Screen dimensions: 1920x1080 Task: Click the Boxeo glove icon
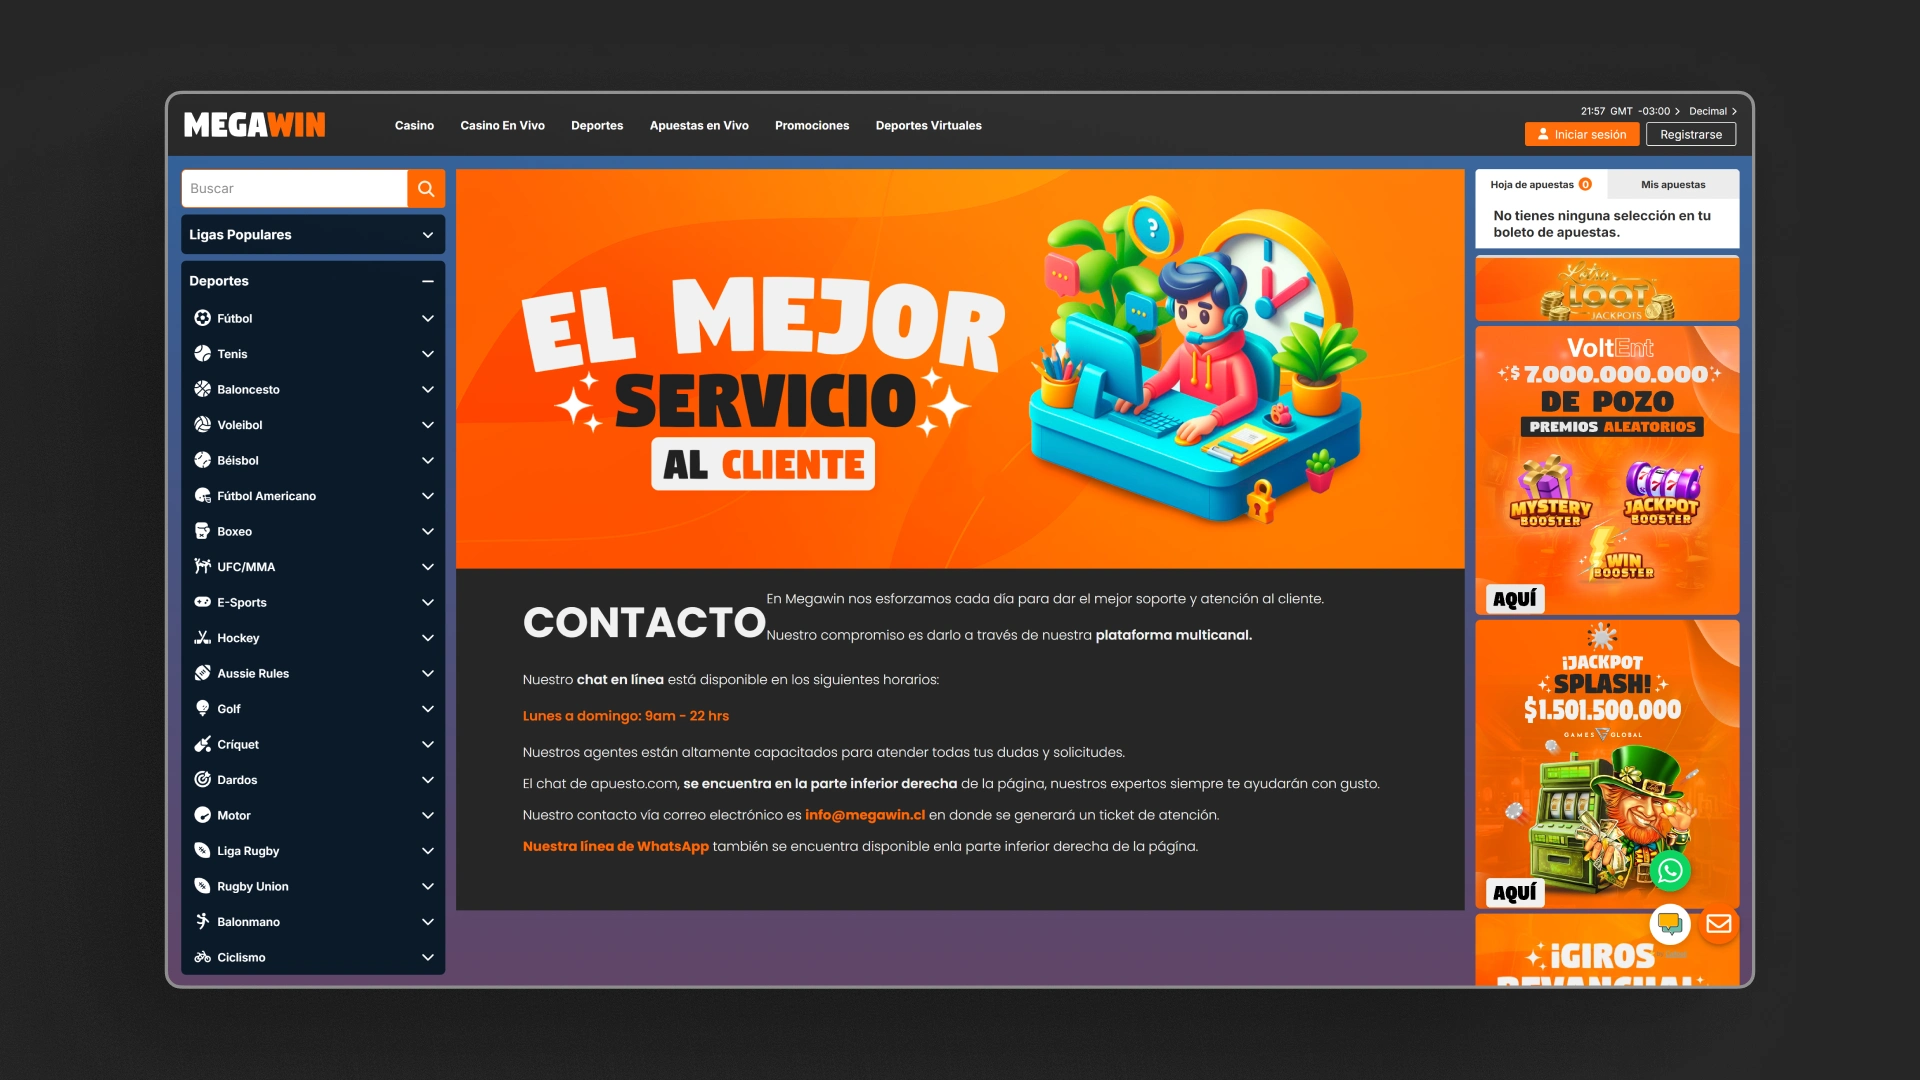(x=202, y=531)
